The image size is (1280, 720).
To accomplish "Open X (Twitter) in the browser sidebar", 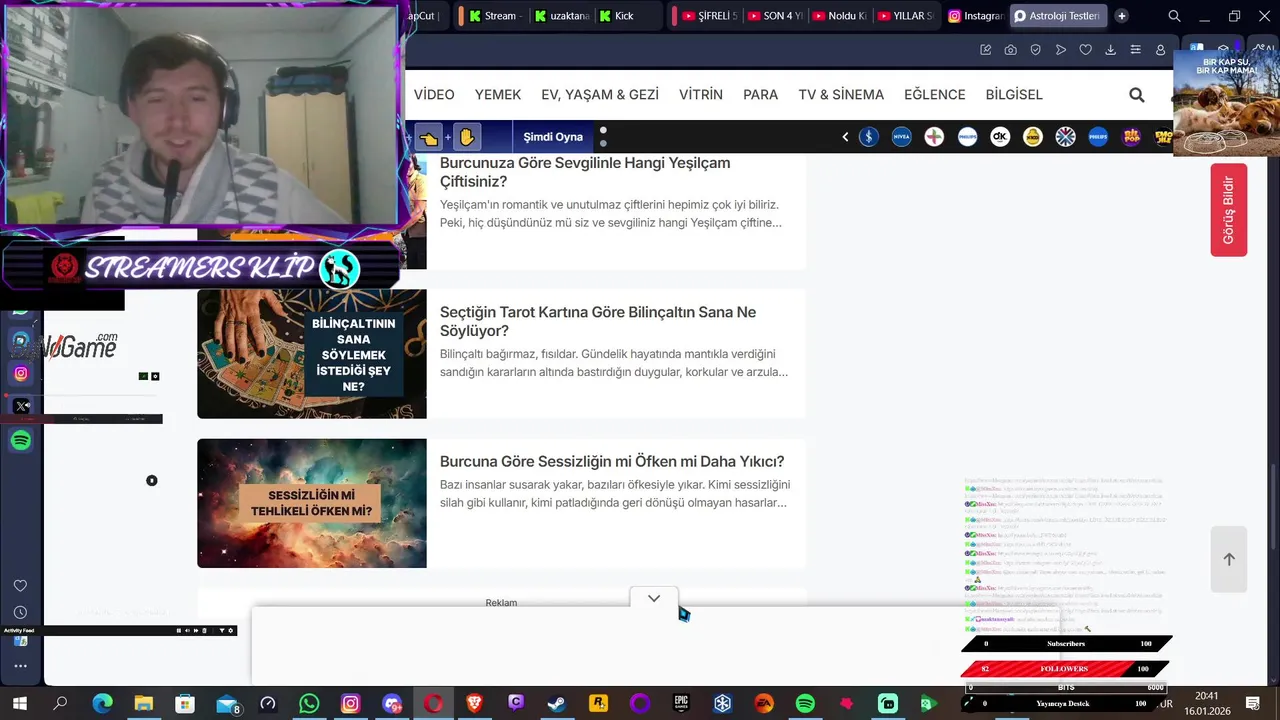I will 21,406.
